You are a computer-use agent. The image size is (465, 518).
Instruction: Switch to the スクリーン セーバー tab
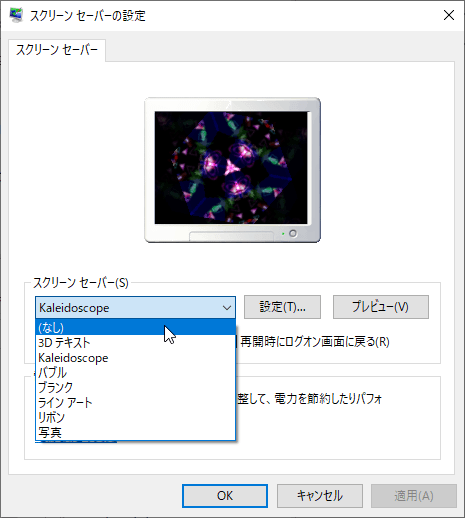(57, 50)
